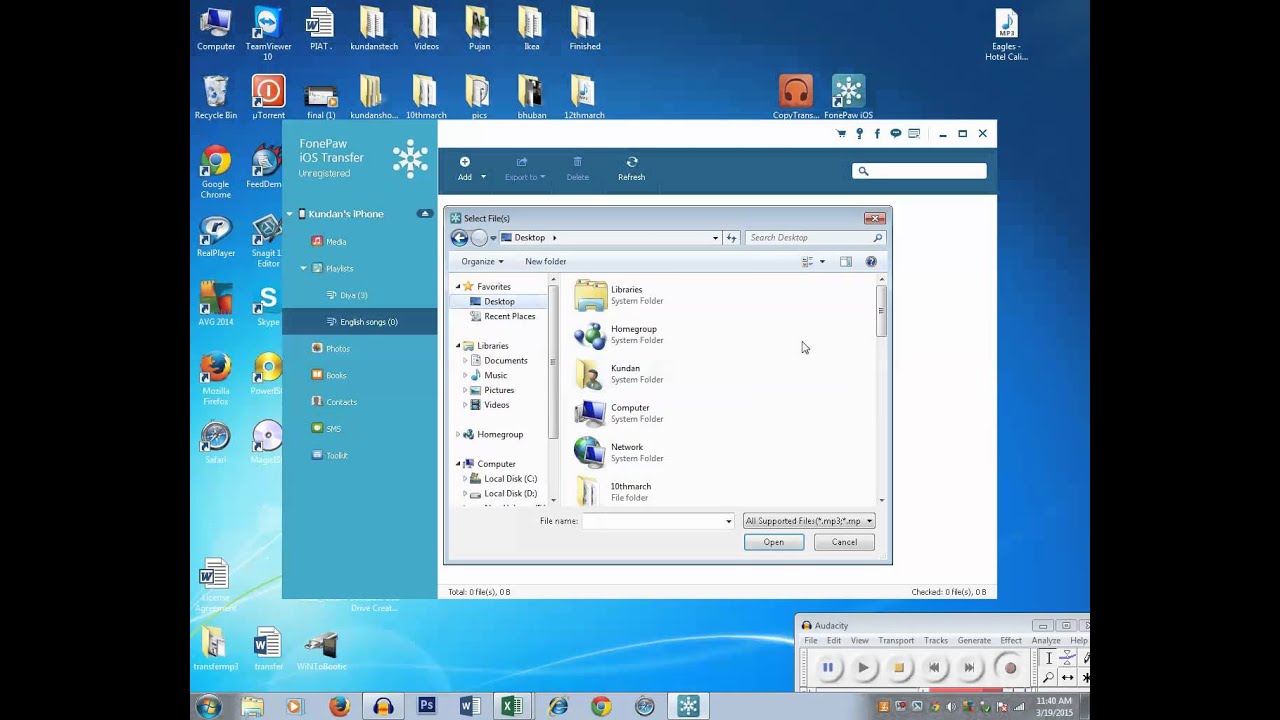This screenshot has height=720, width=1280.
Task: Open the File menu in Audacity
Action: (x=811, y=641)
